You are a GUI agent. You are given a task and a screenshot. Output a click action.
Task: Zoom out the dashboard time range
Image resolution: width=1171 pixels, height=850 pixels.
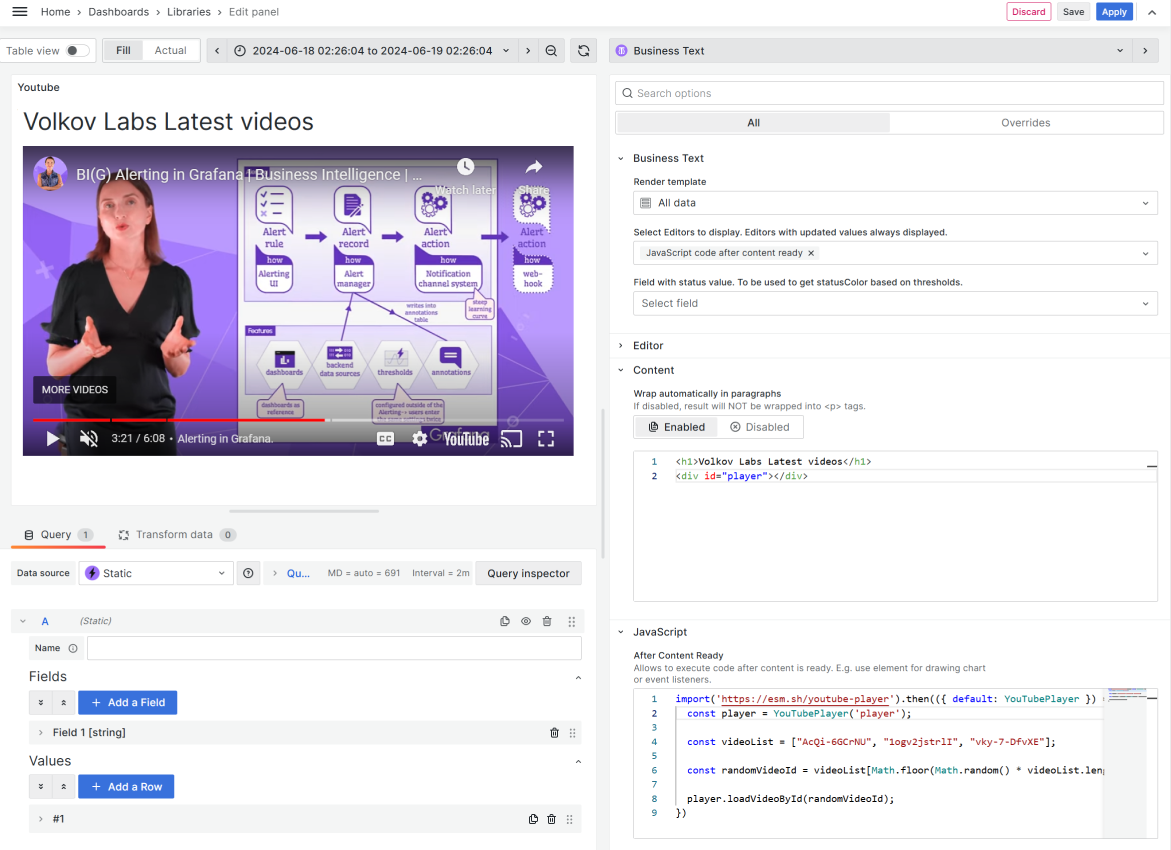pos(551,50)
